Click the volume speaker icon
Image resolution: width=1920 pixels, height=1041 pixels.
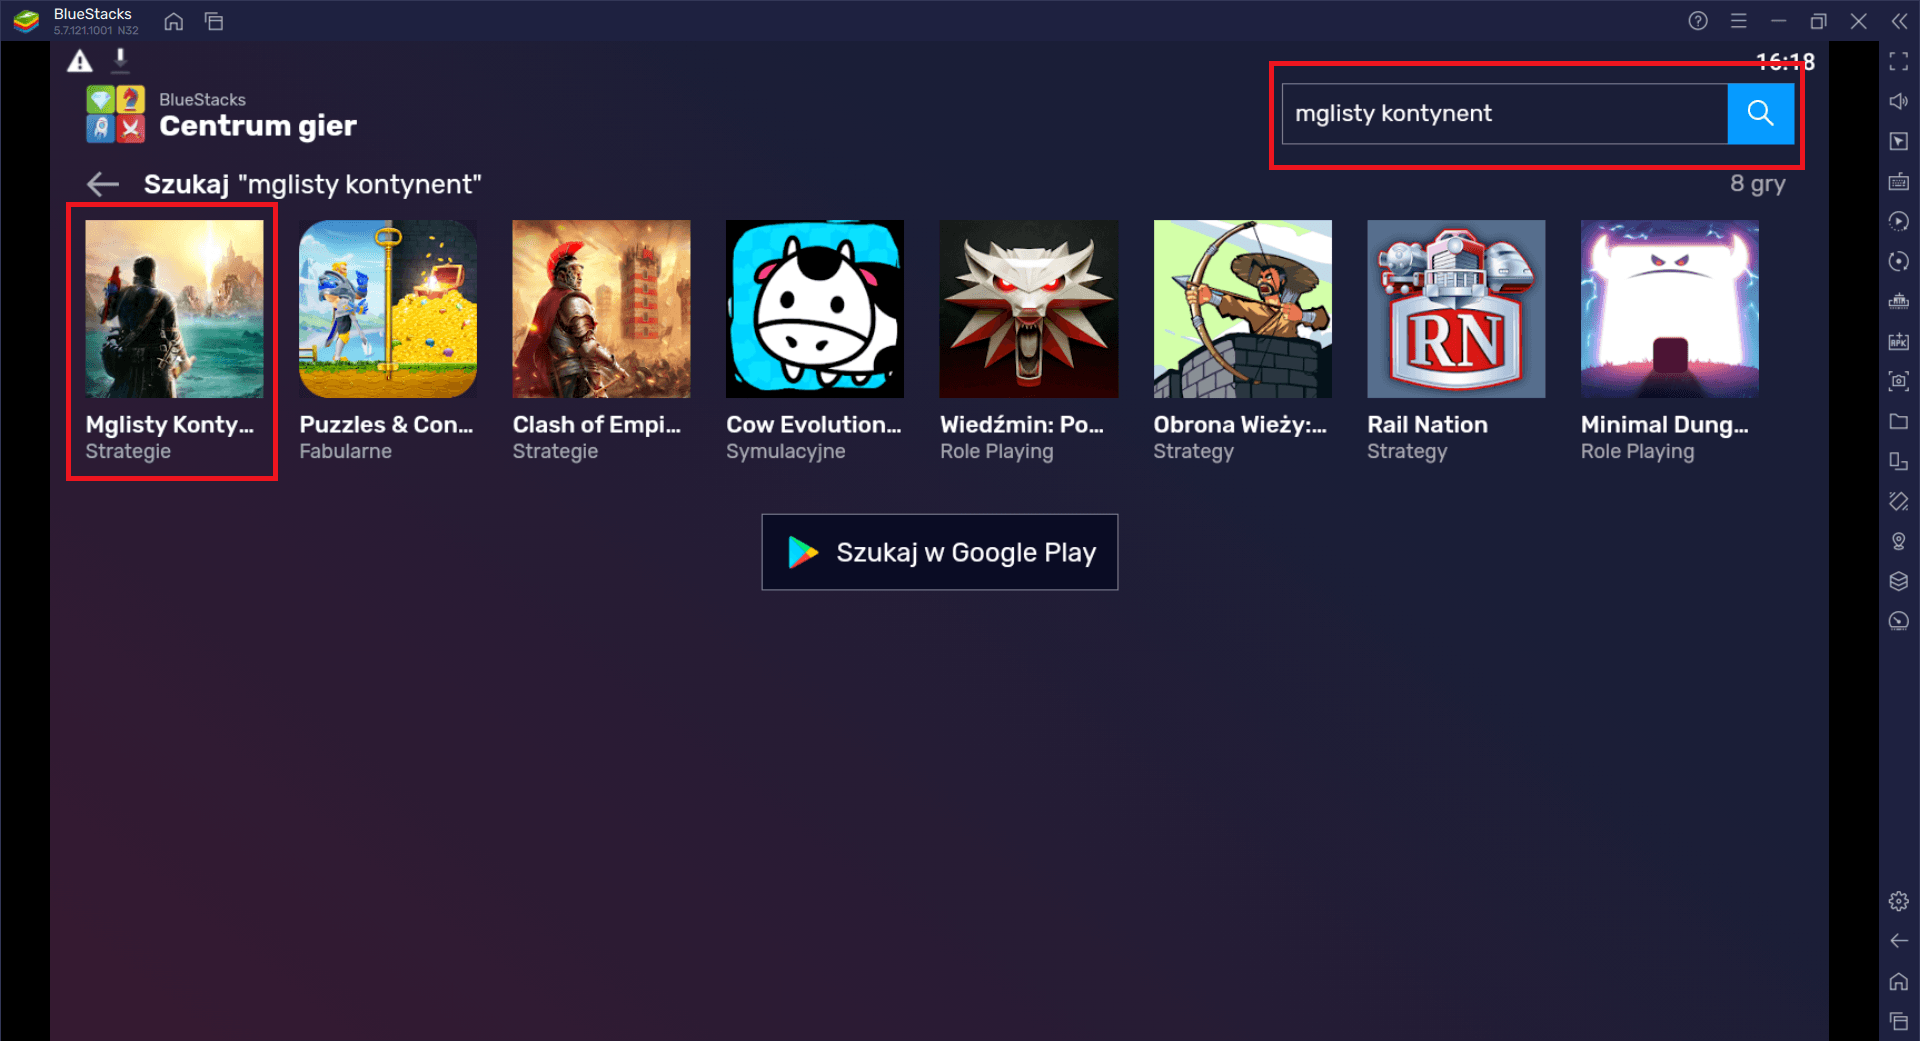(x=1898, y=101)
